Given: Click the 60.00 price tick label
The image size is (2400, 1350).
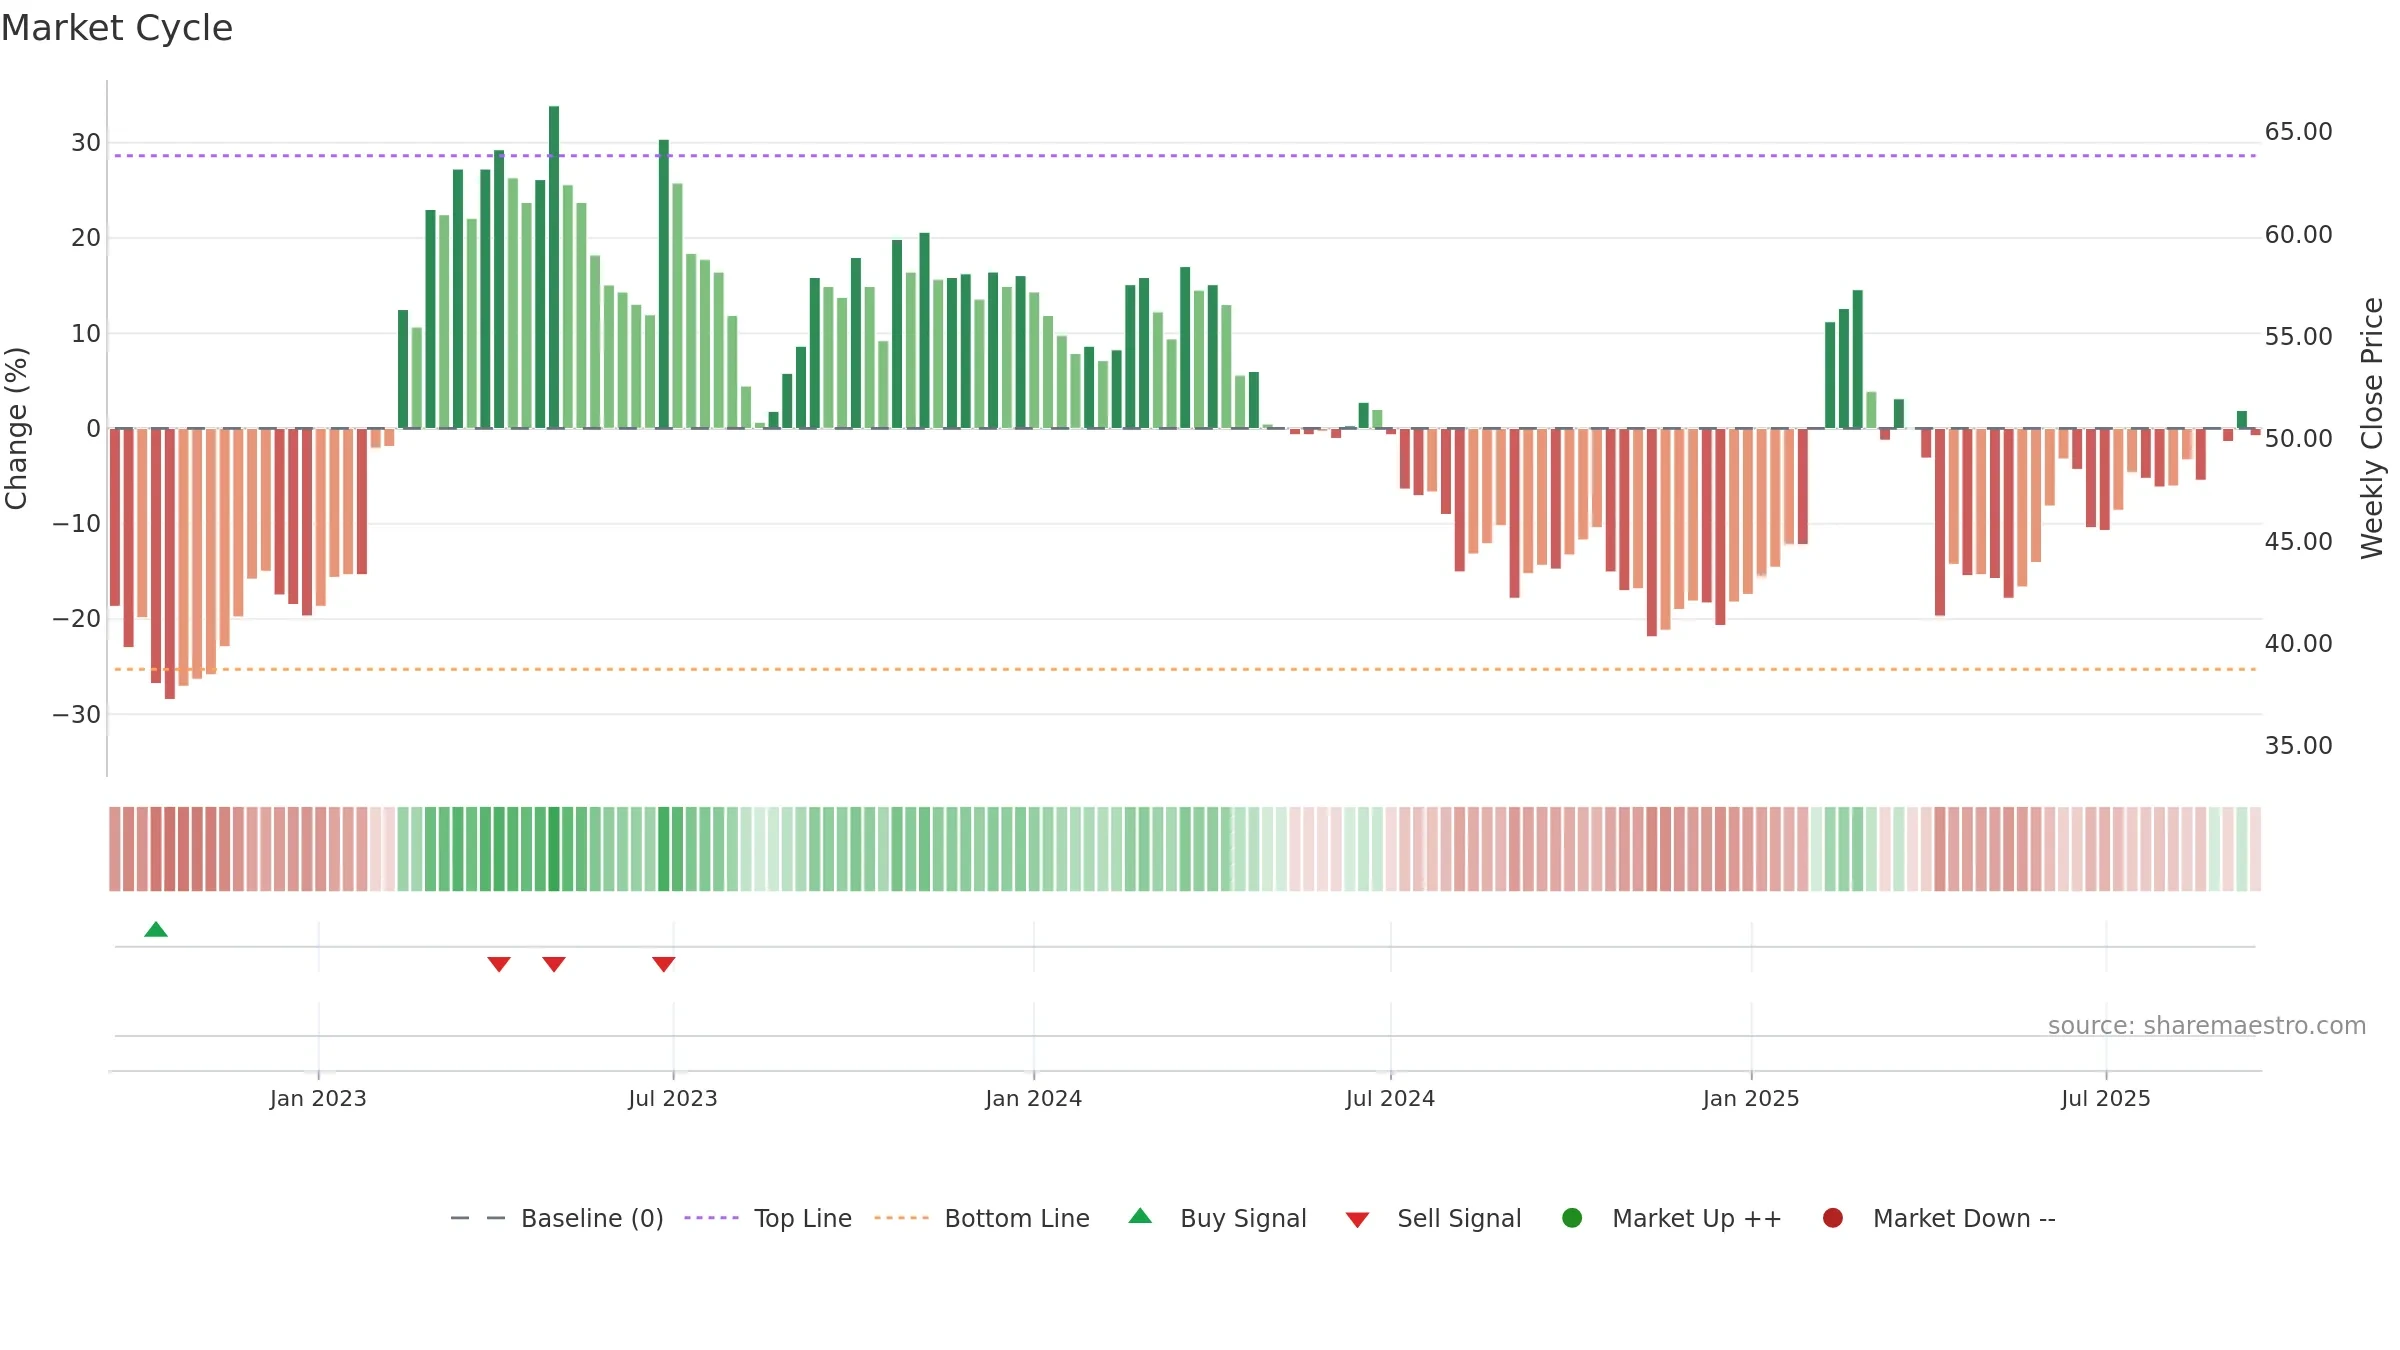Looking at the screenshot, I should (2298, 235).
